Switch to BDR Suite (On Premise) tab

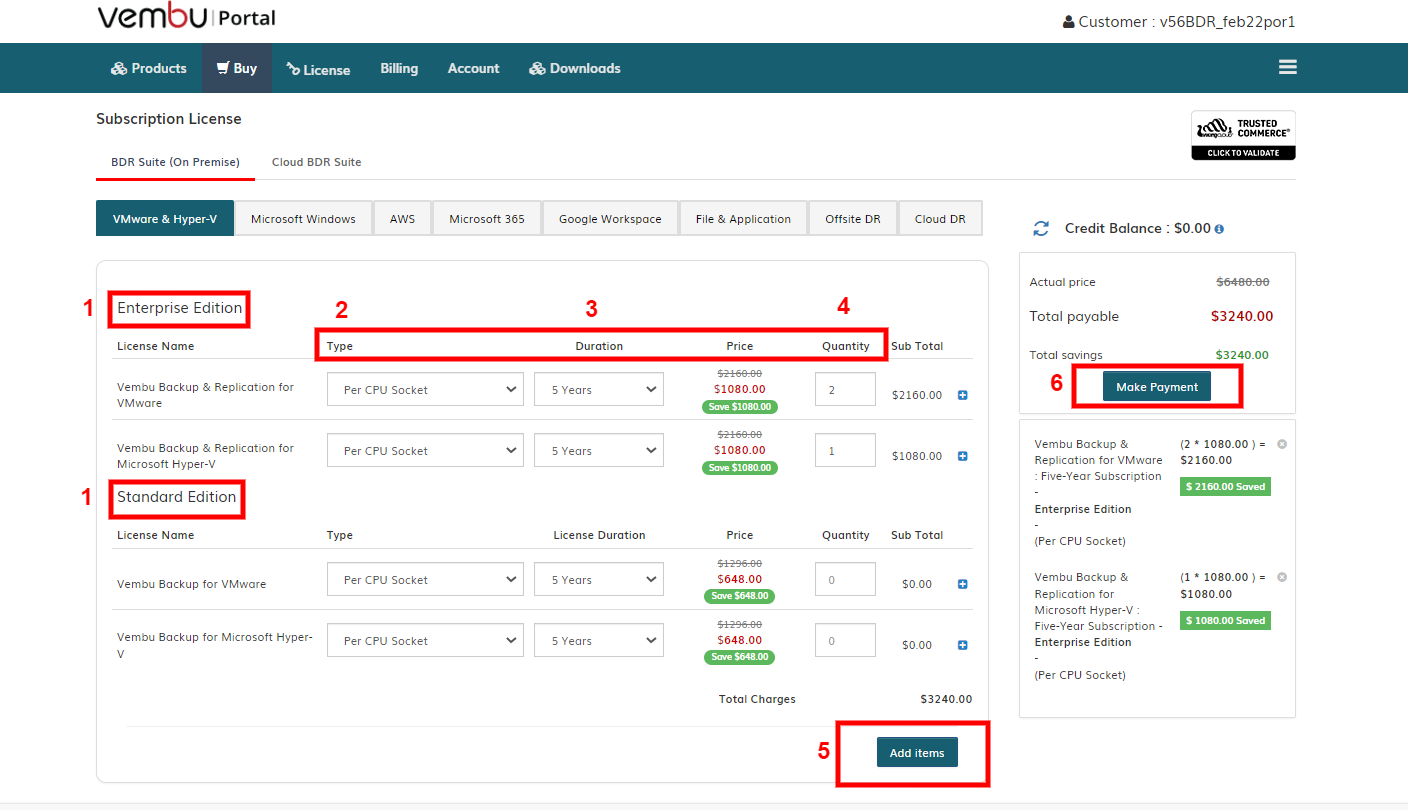tap(175, 162)
